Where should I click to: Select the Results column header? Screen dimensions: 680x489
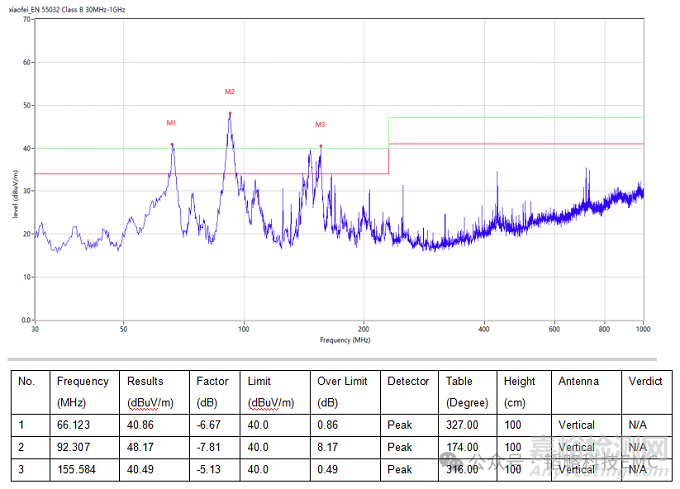[x=145, y=381]
